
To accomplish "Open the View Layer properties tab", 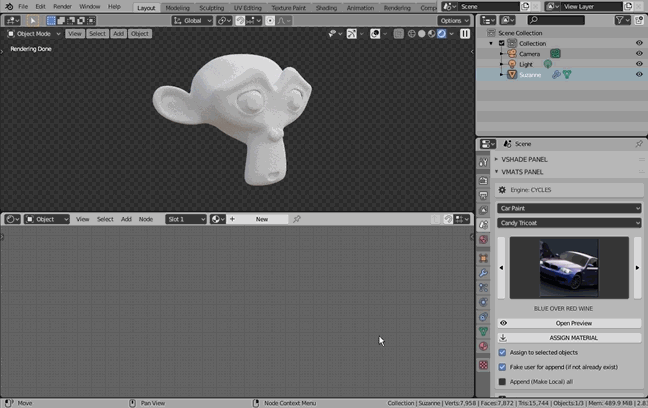I will click(483, 210).
